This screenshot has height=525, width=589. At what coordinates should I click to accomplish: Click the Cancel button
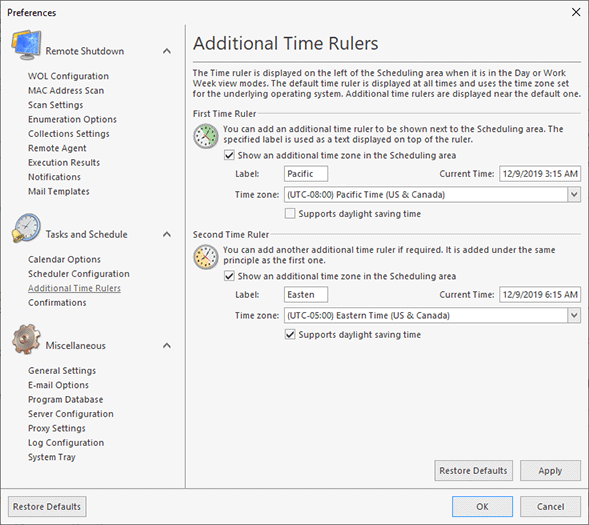point(550,507)
